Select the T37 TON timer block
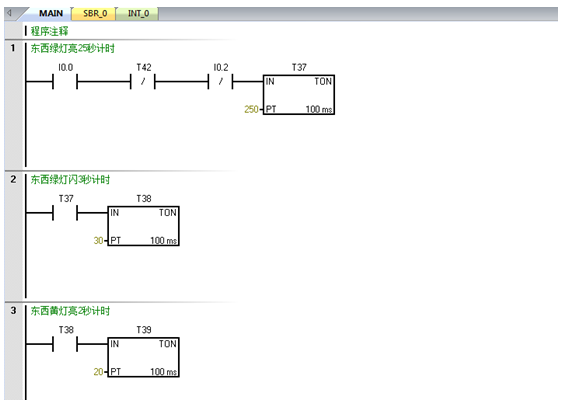 [299, 95]
